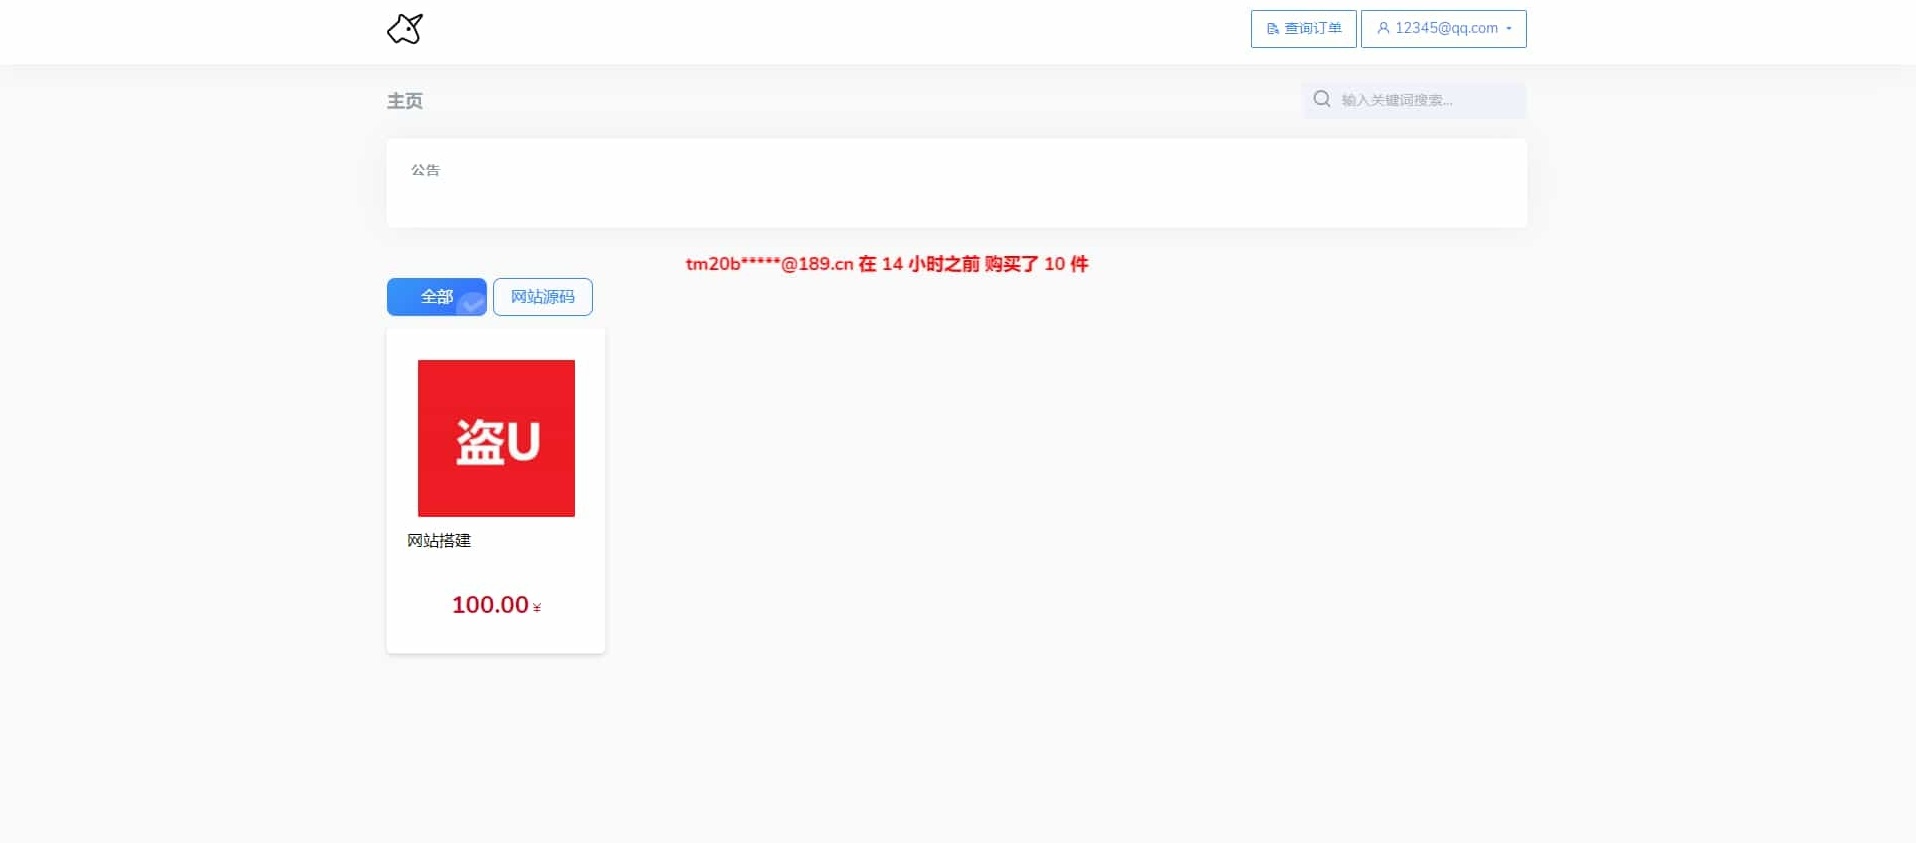Select the 全部 category tab
1916x843 pixels.
click(437, 297)
